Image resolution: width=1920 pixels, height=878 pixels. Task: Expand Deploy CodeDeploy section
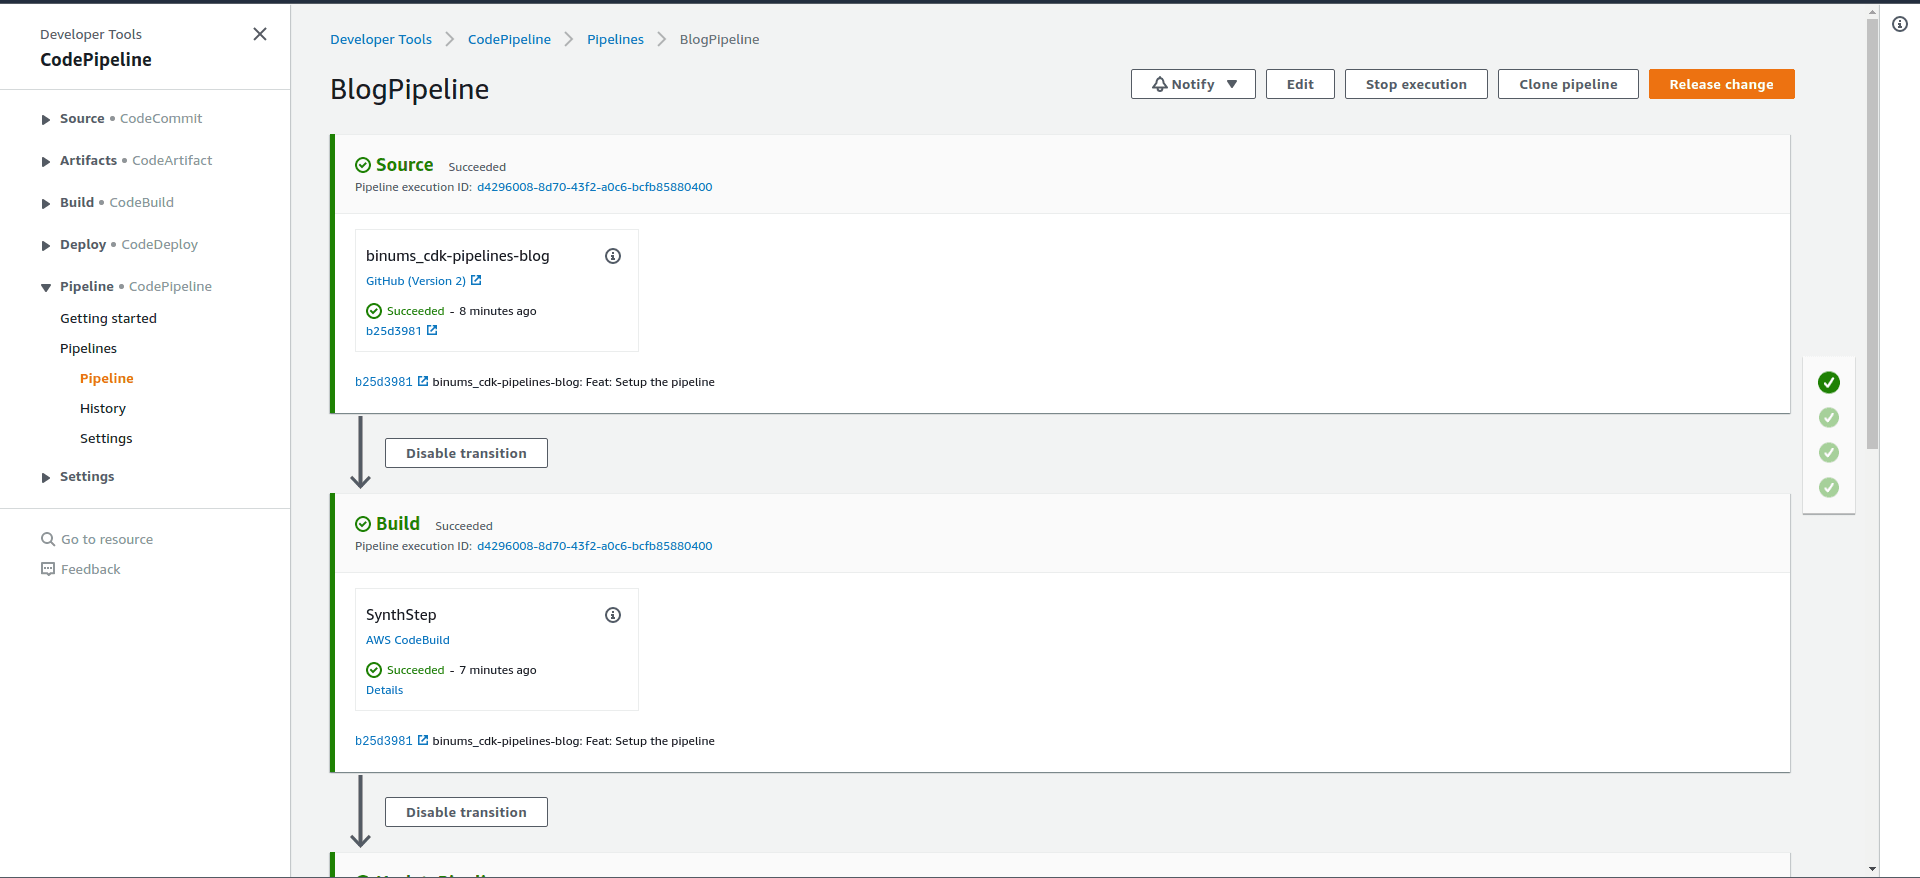point(46,245)
